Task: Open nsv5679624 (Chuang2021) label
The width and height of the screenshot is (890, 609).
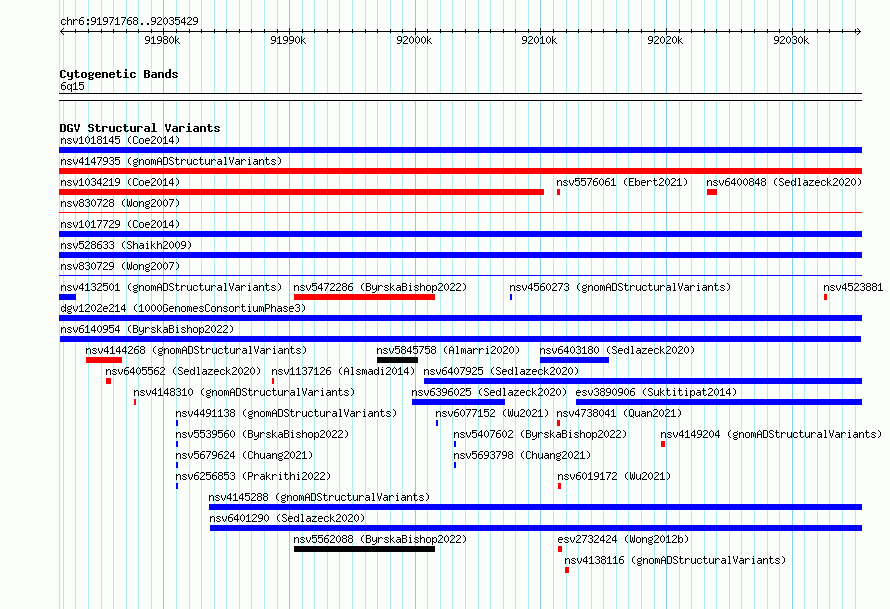Action: [x=244, y=455]
